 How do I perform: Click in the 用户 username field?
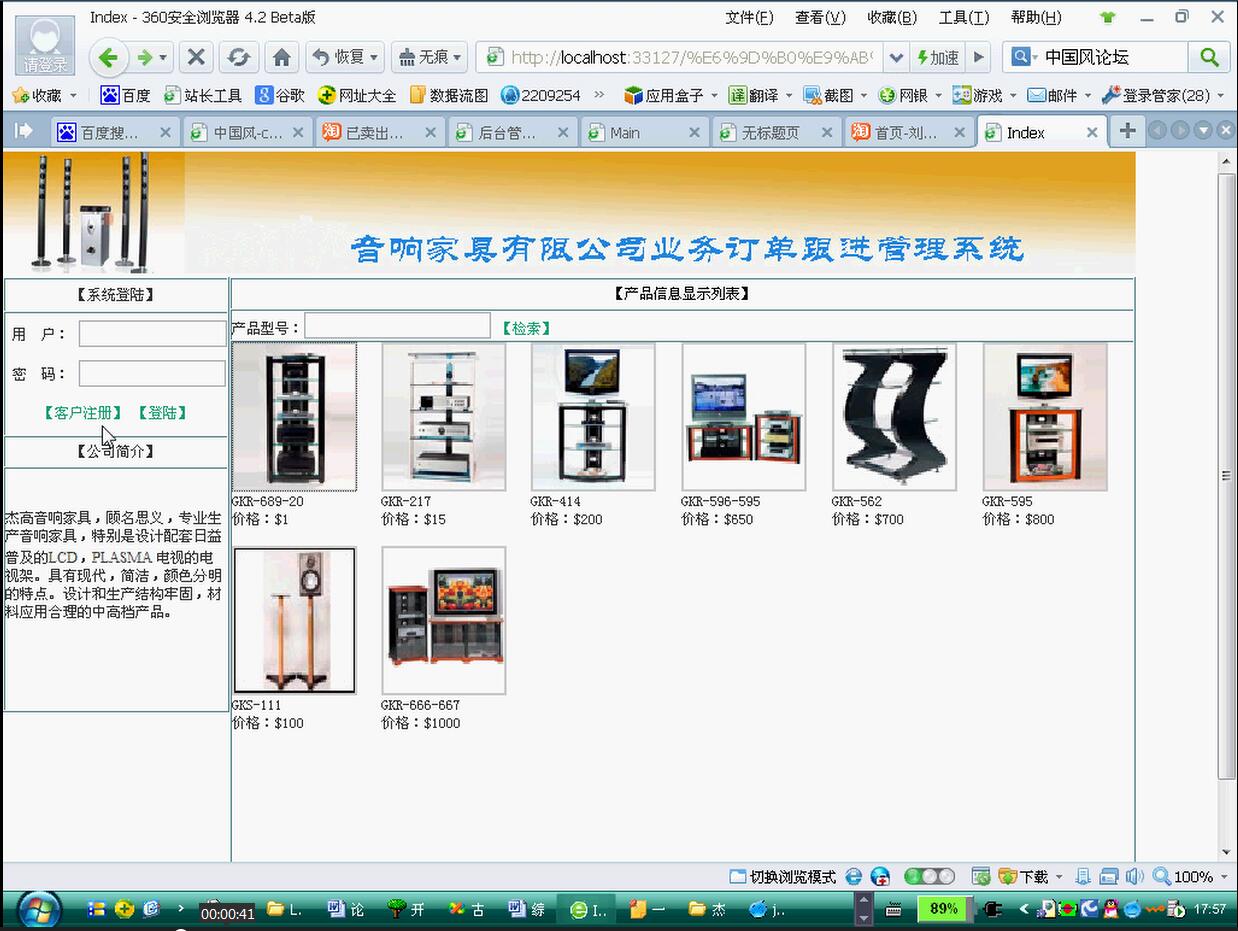[x=152, y=333]
